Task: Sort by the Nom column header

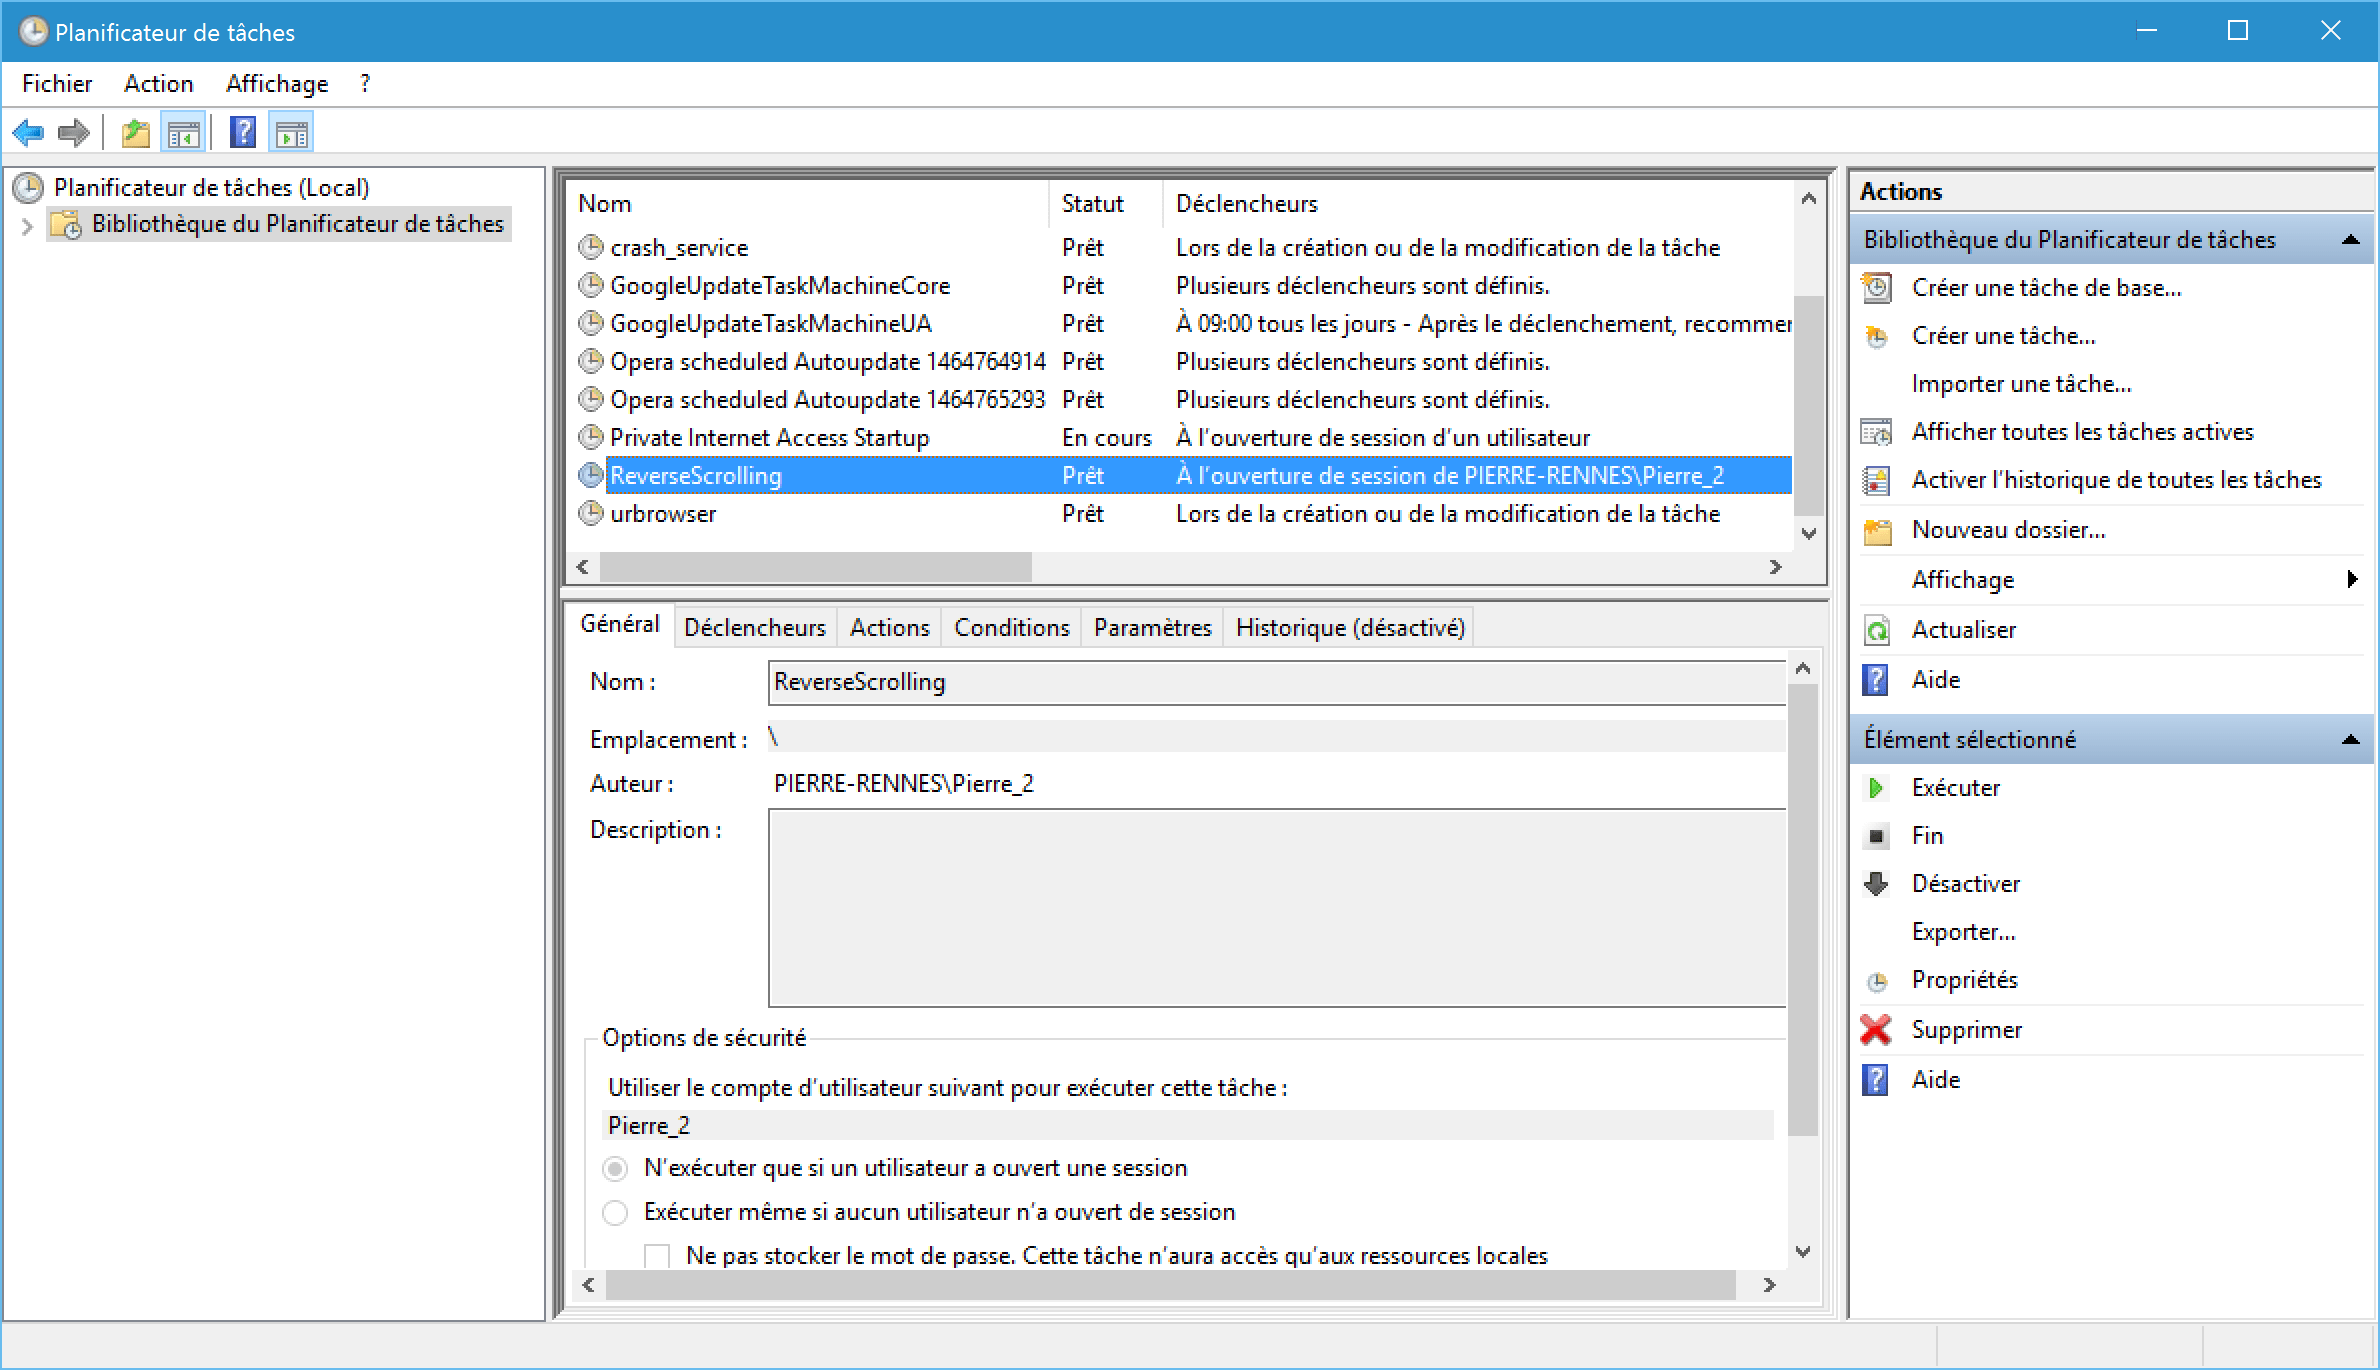Action: 808,204
